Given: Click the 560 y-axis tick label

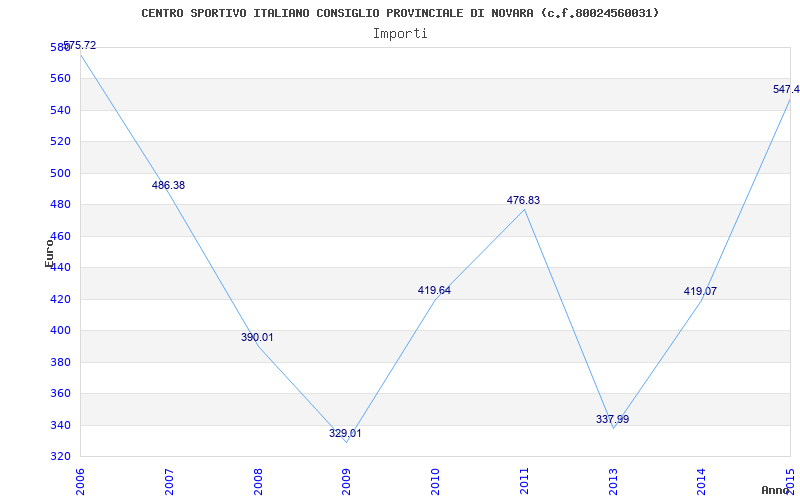Looking at the screenshot, I should (59, 79).
